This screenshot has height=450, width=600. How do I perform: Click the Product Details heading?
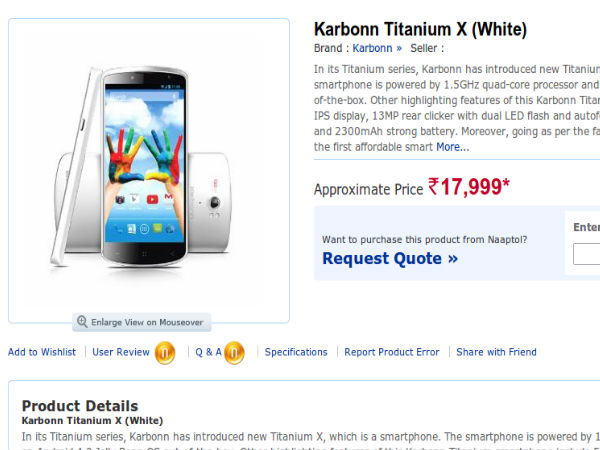click(x=80, y=406)
